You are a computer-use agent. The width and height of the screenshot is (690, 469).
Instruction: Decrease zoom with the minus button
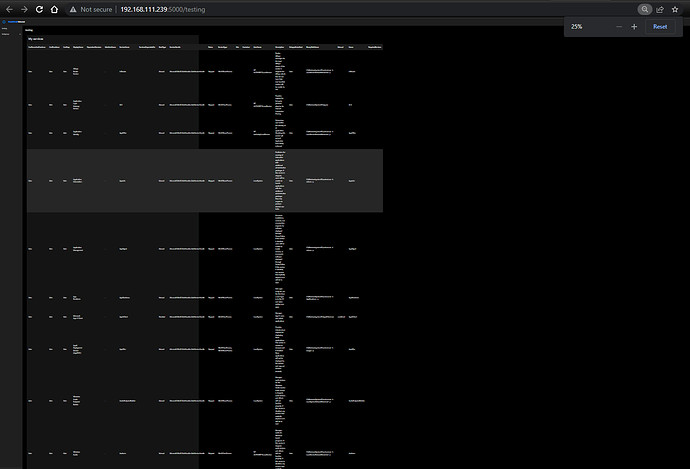pyautogui.click(x=619, y=27)
